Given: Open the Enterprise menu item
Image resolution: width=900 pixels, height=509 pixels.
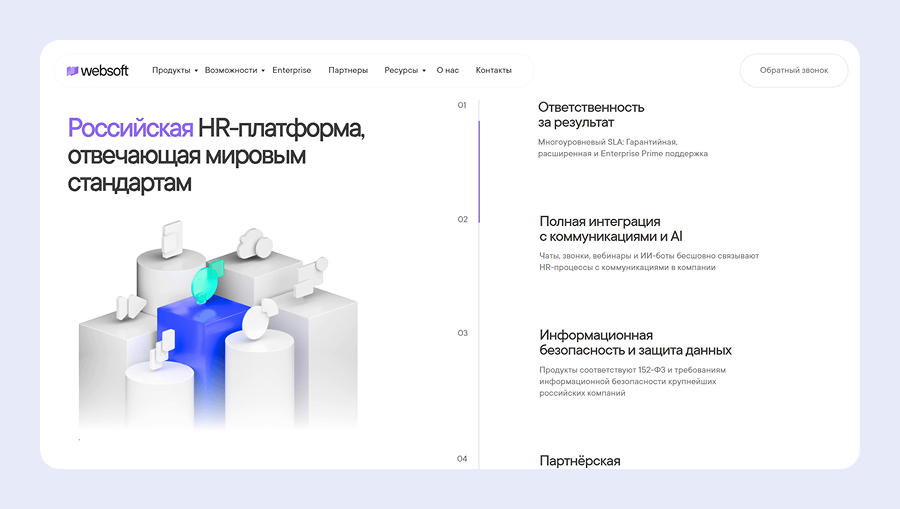Looking at the screenshot, I should coord(291,71).
